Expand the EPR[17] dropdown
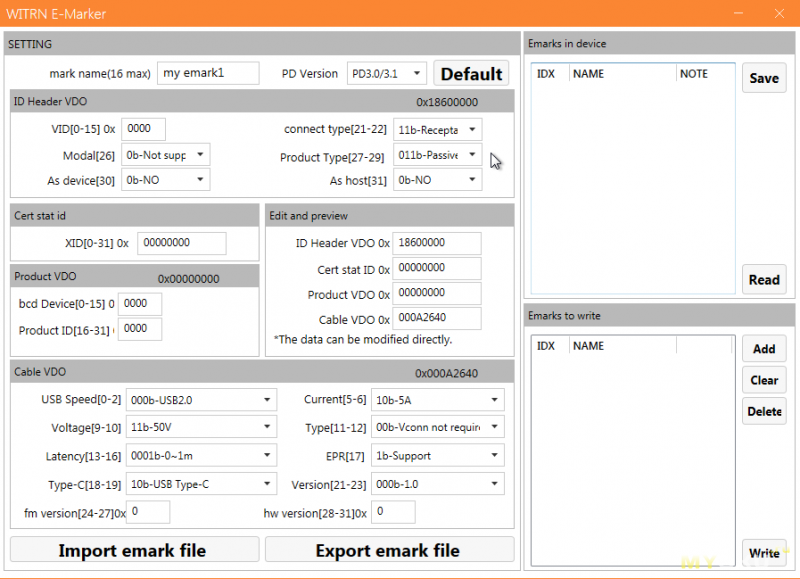This screenshot has height=579, width=800. pos(437,456)
